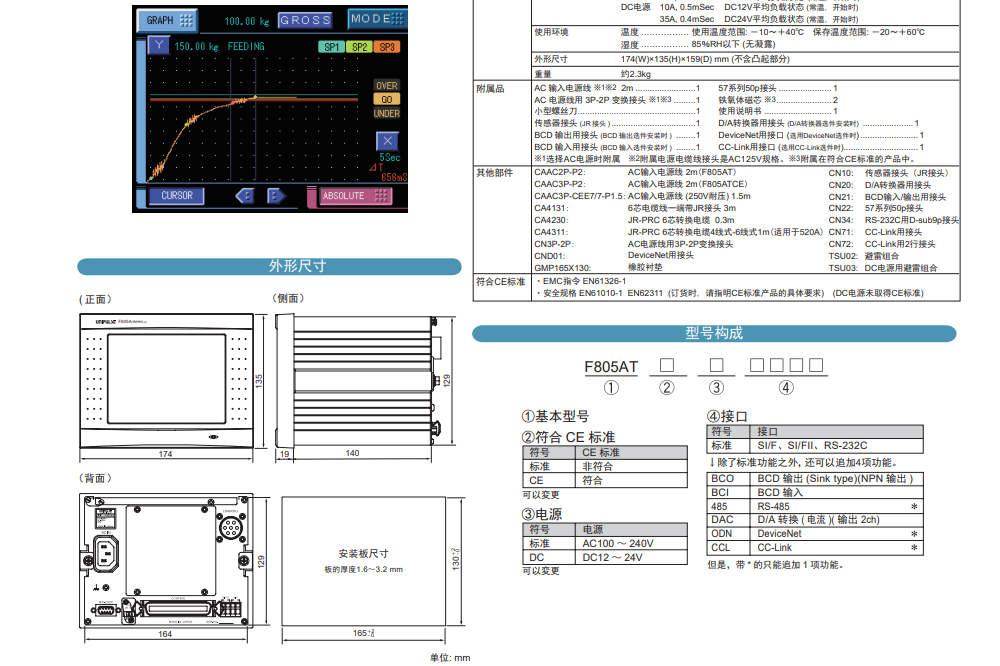Image resolution: width=1000 pixels, height=666 pixels.
Task: Click the GMP165X130 part code
Action: pos(562,268)
